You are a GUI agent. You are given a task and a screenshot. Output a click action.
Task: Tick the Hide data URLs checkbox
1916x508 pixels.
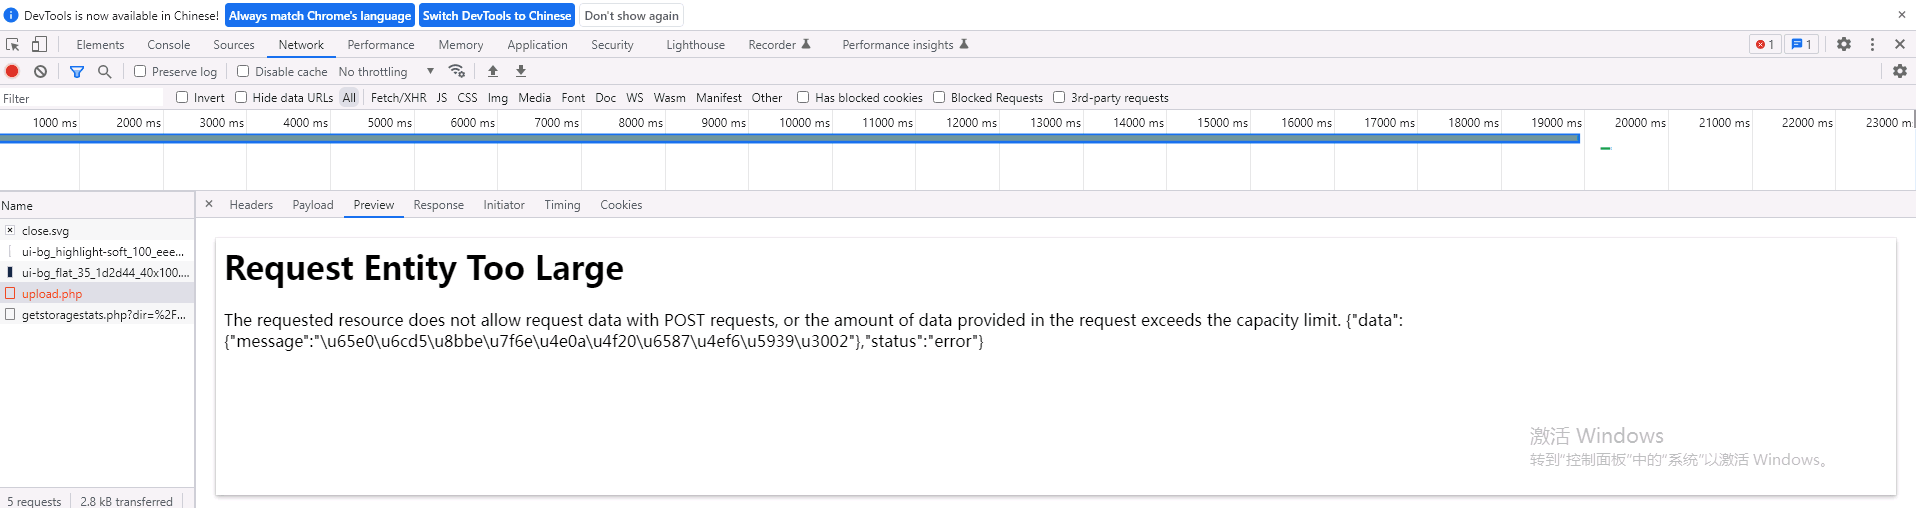point(241,98)
